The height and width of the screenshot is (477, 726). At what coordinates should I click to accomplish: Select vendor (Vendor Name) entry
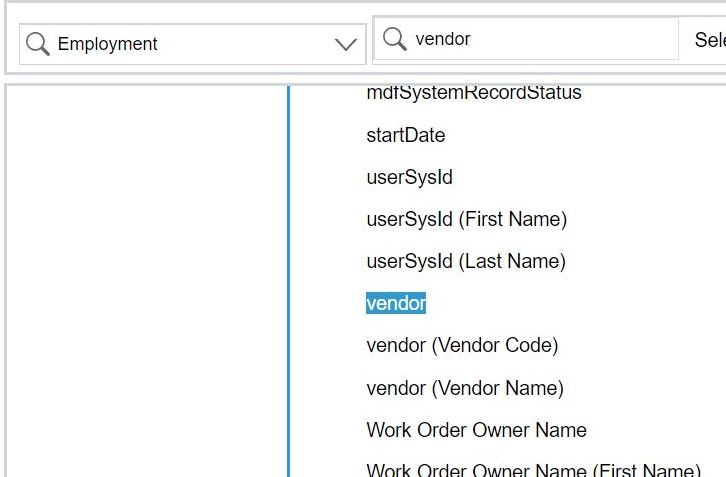pyautogui.click(x=465, y=388)
